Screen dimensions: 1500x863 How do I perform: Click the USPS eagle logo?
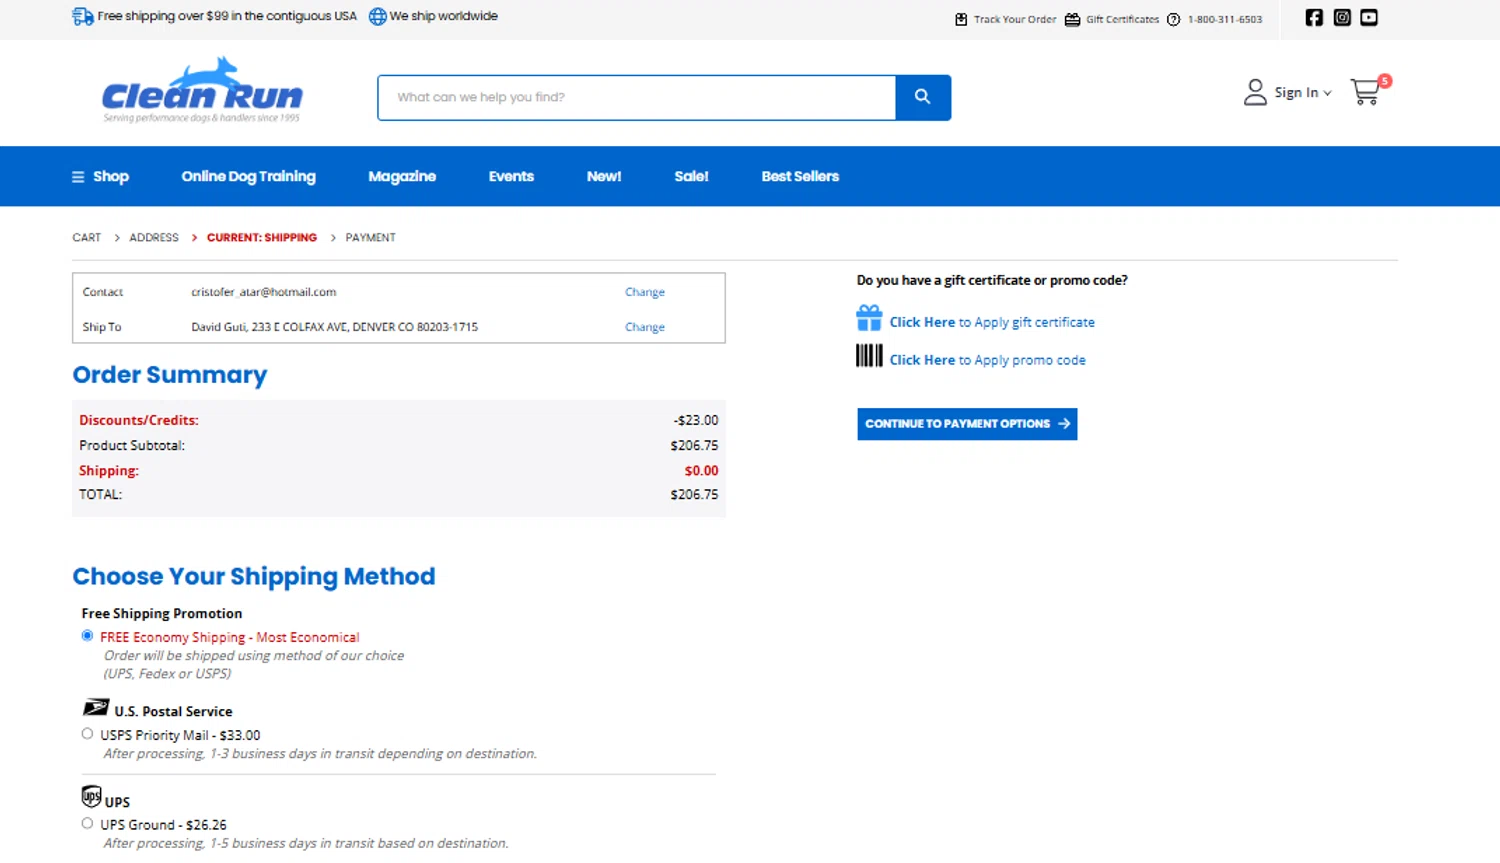(96, 708)
